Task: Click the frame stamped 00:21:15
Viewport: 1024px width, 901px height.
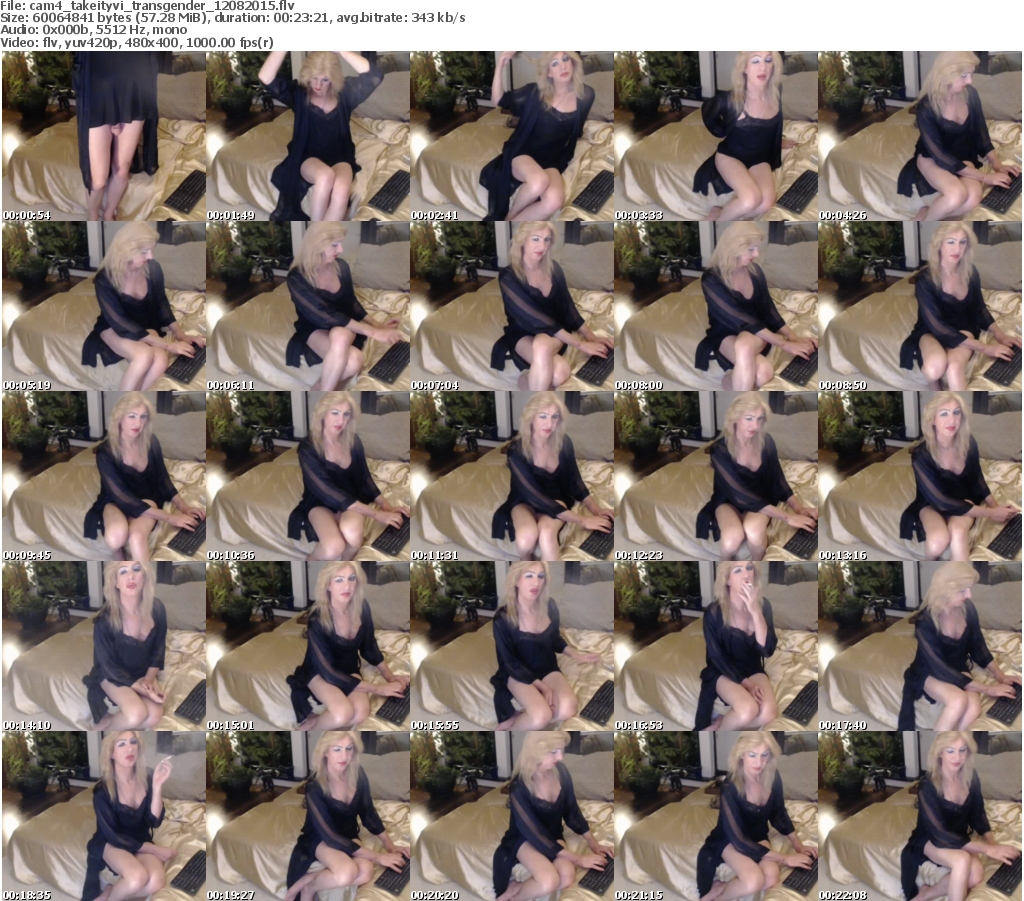Action: tap(716, 816)
